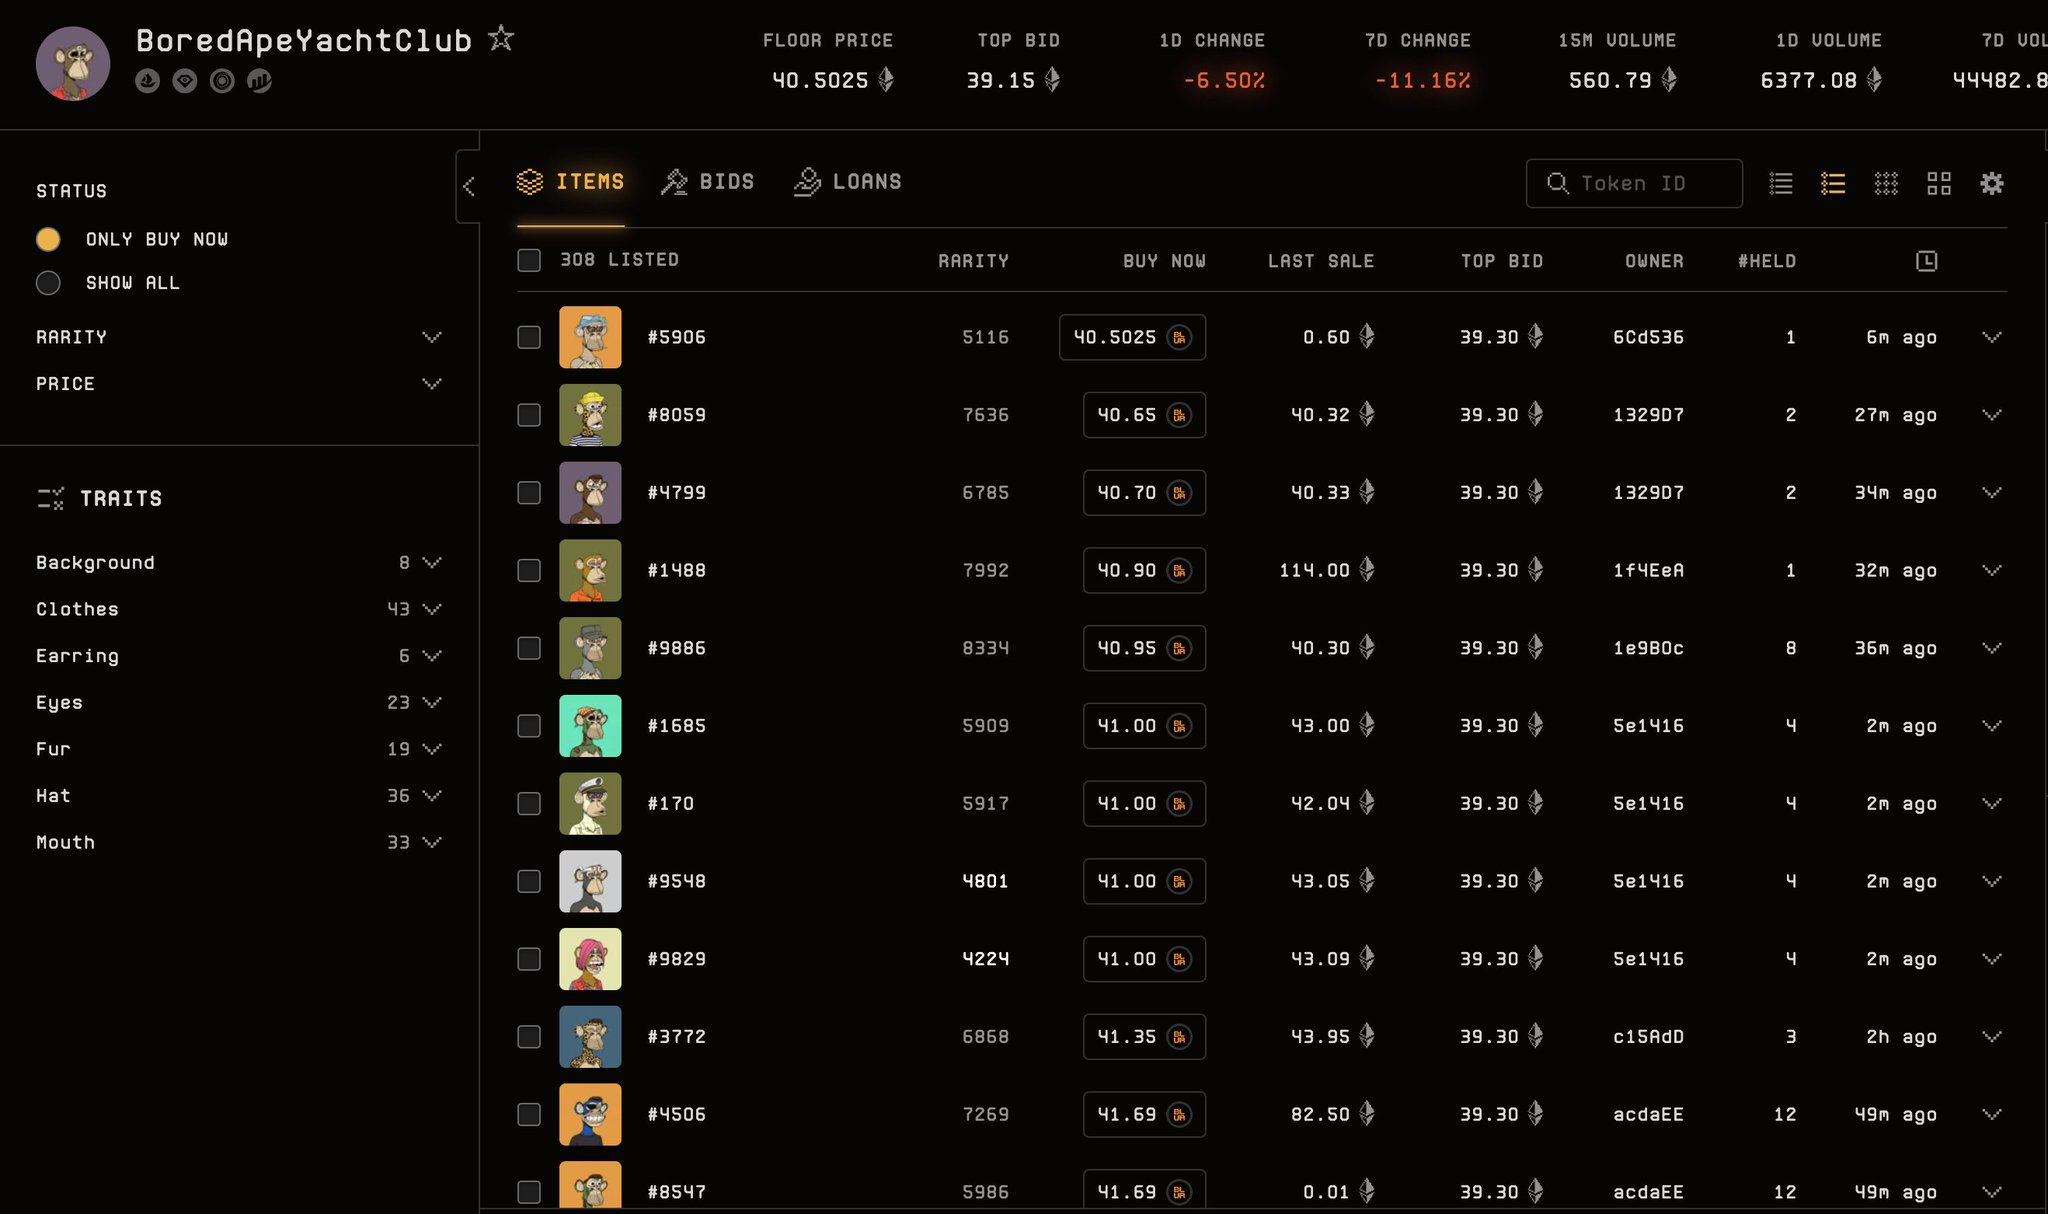Switch to compact list view
The image size is (2048, 1214).
[x=1781, y=183]
